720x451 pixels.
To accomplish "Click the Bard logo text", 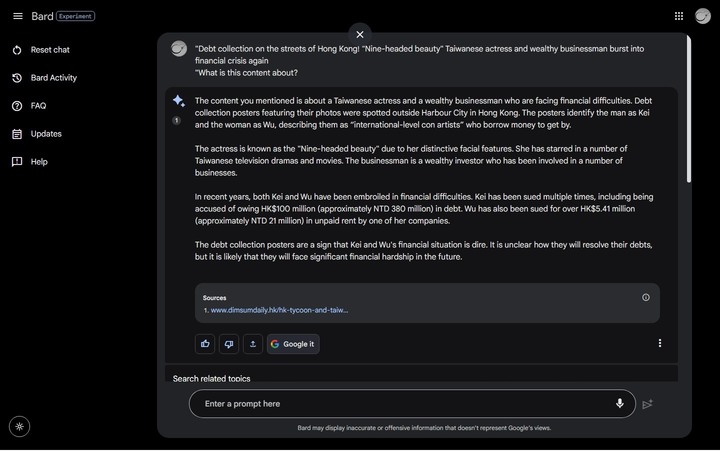I will coord(42,16).
